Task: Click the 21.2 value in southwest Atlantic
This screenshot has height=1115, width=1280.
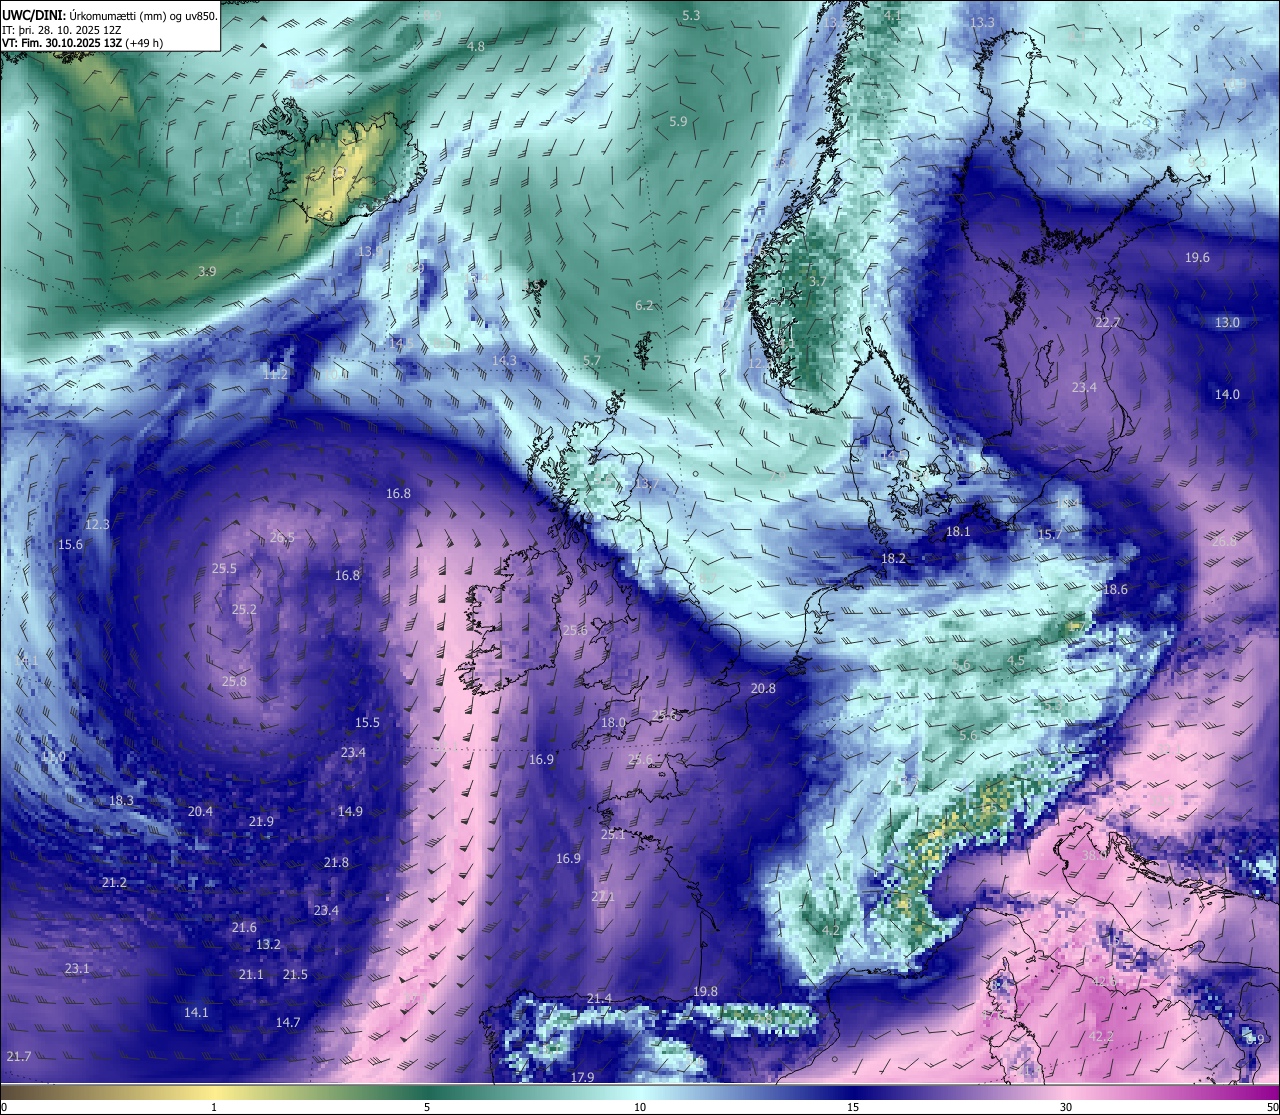Action: coord(114,883)
